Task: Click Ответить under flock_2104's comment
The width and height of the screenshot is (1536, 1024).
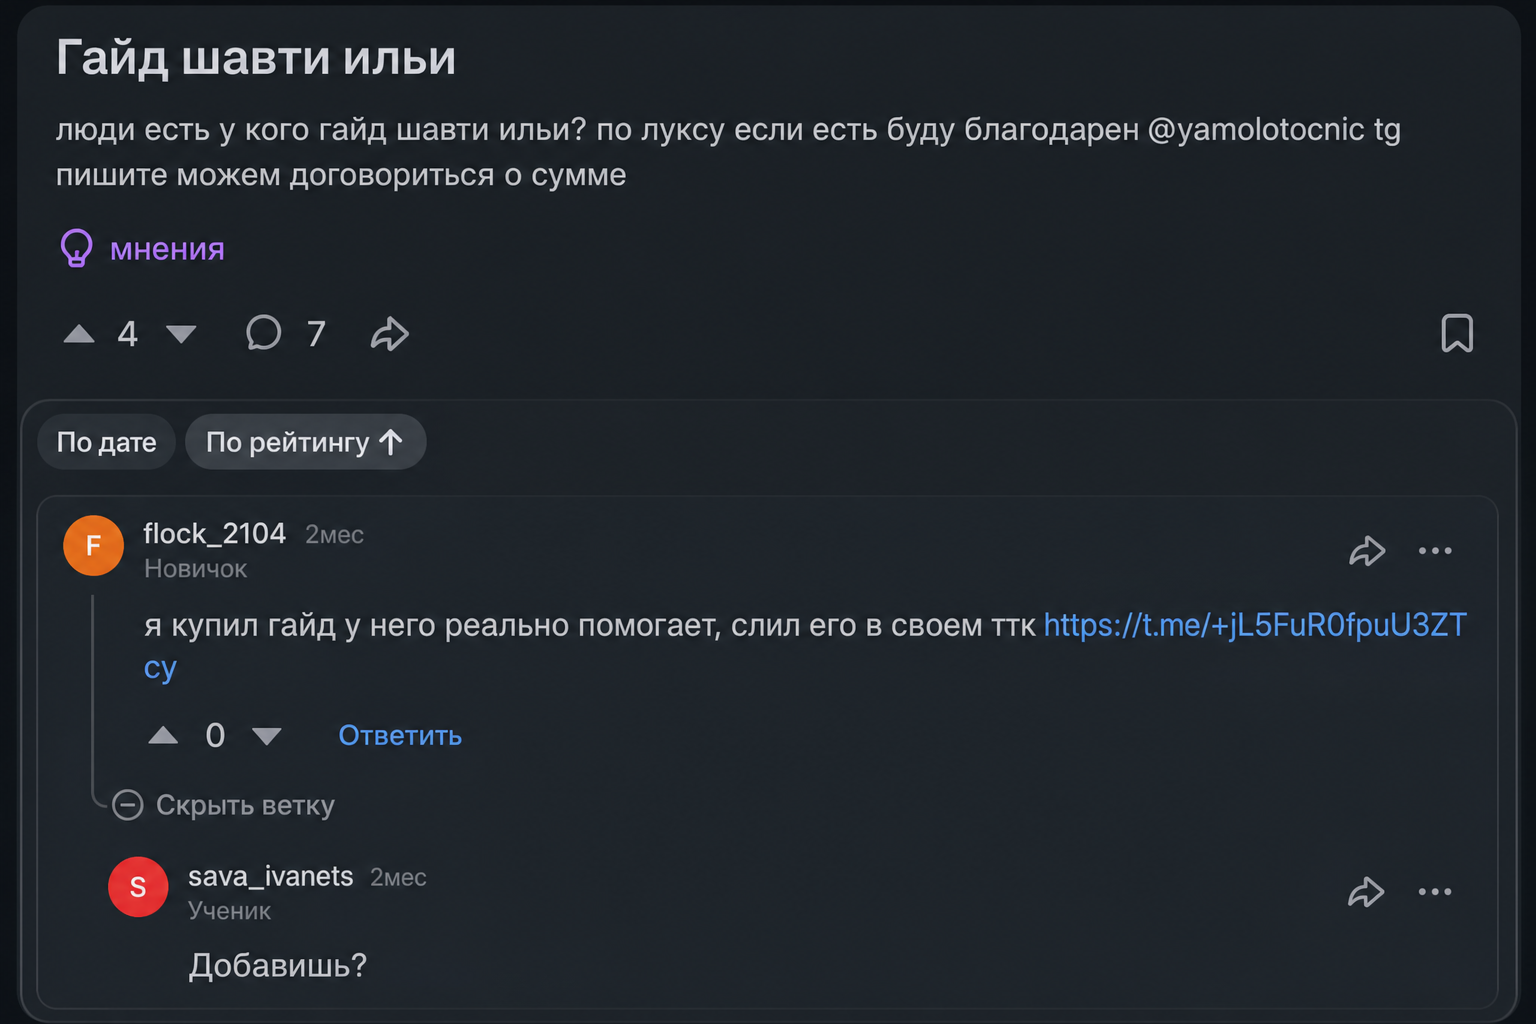Action: (x=400, y=736)
